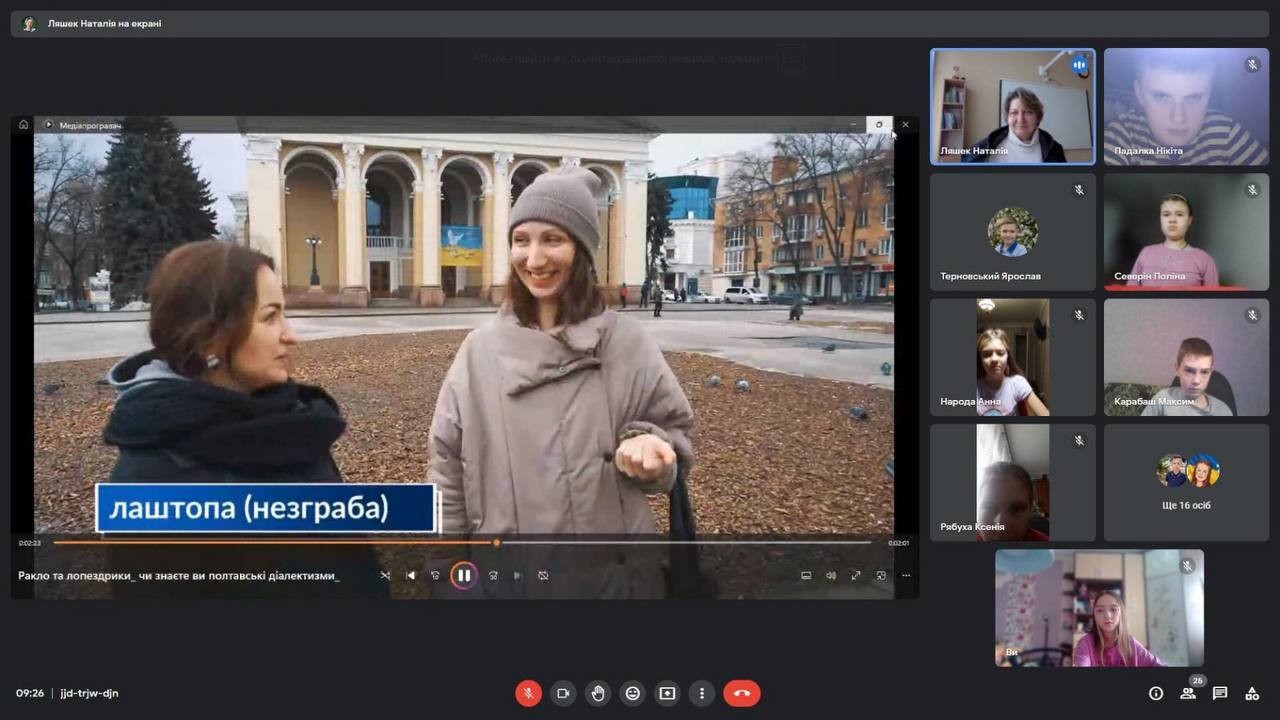This screenshot has width=1280, height=720.
Task: Open more options three-dot menu in call bar
Action: (x=702, y=693)
